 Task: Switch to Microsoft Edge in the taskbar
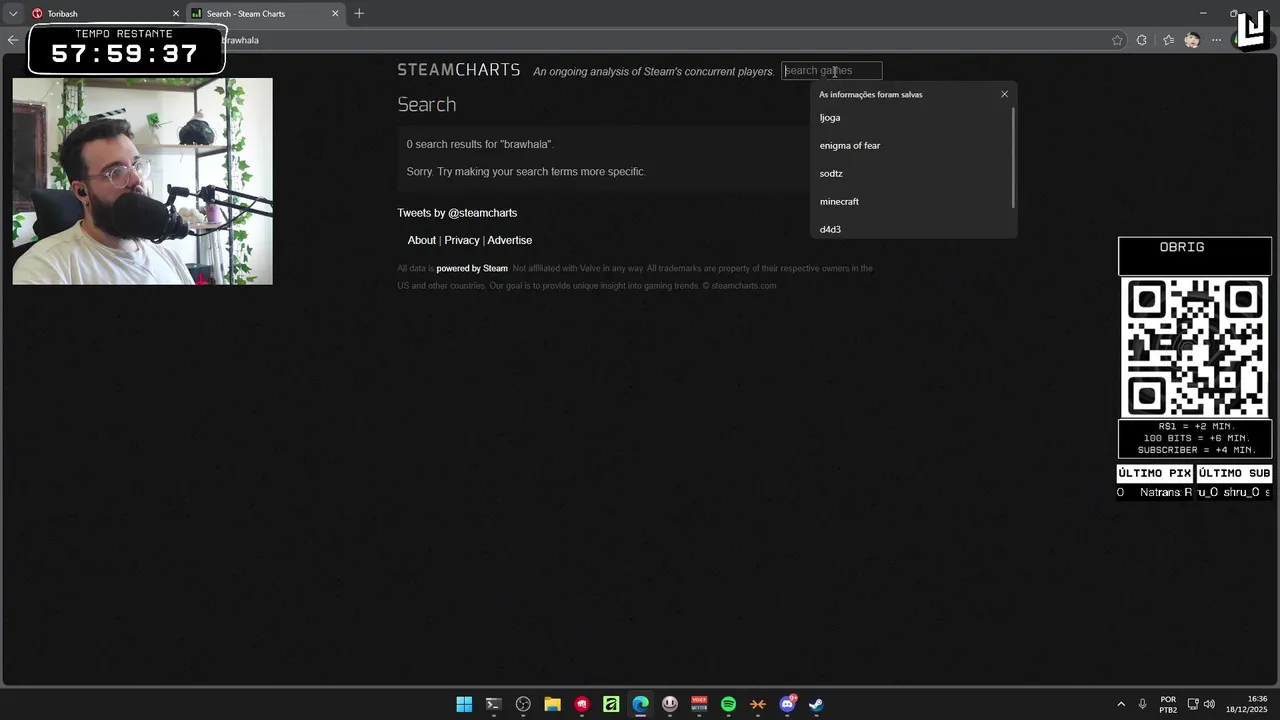640,704
